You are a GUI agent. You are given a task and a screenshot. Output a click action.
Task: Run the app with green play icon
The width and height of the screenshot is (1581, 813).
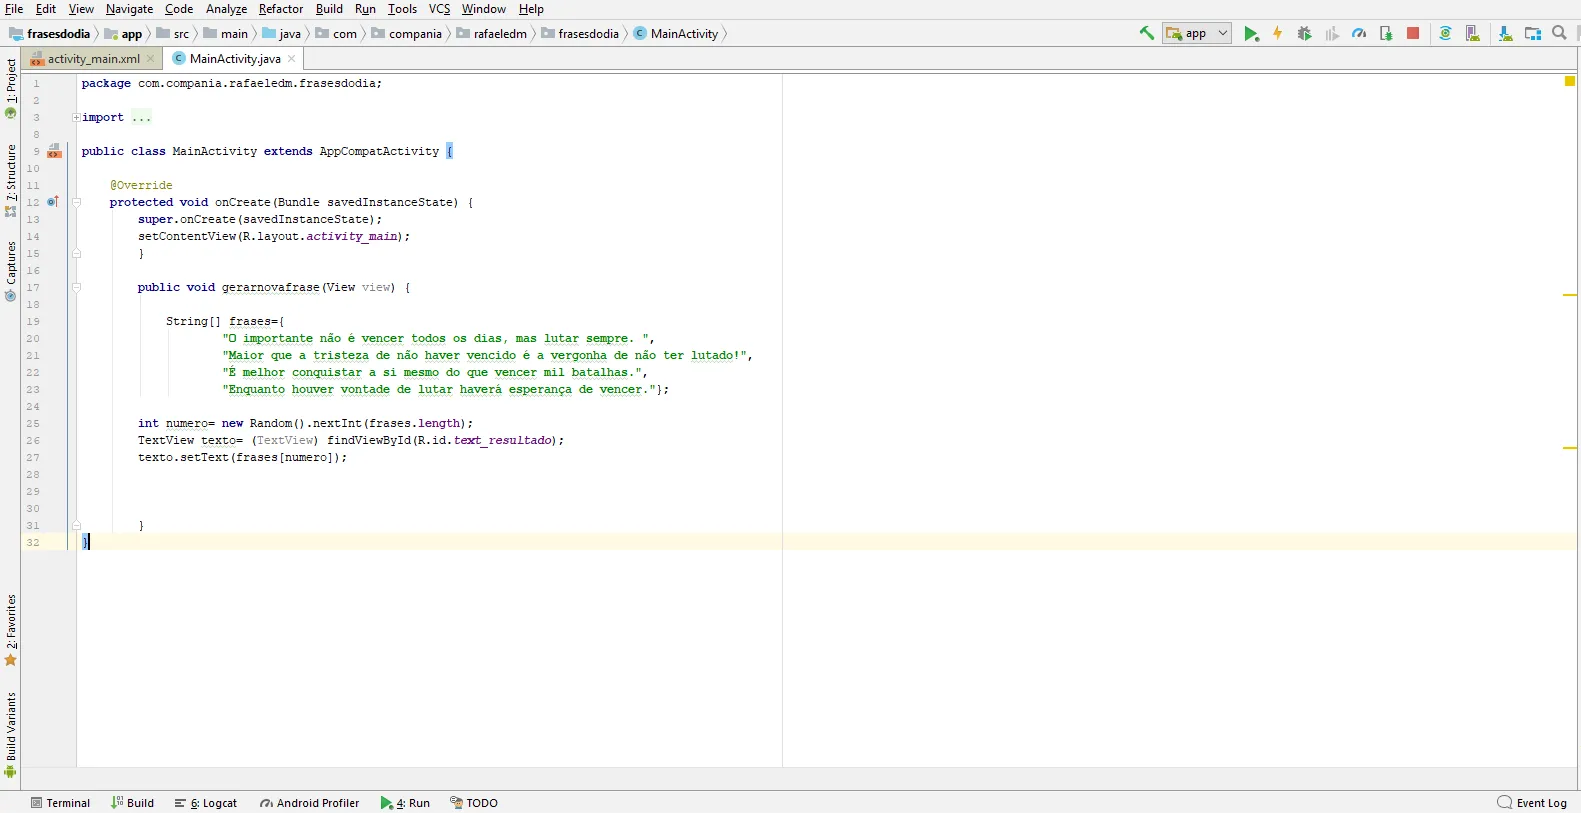[1251, 34]
